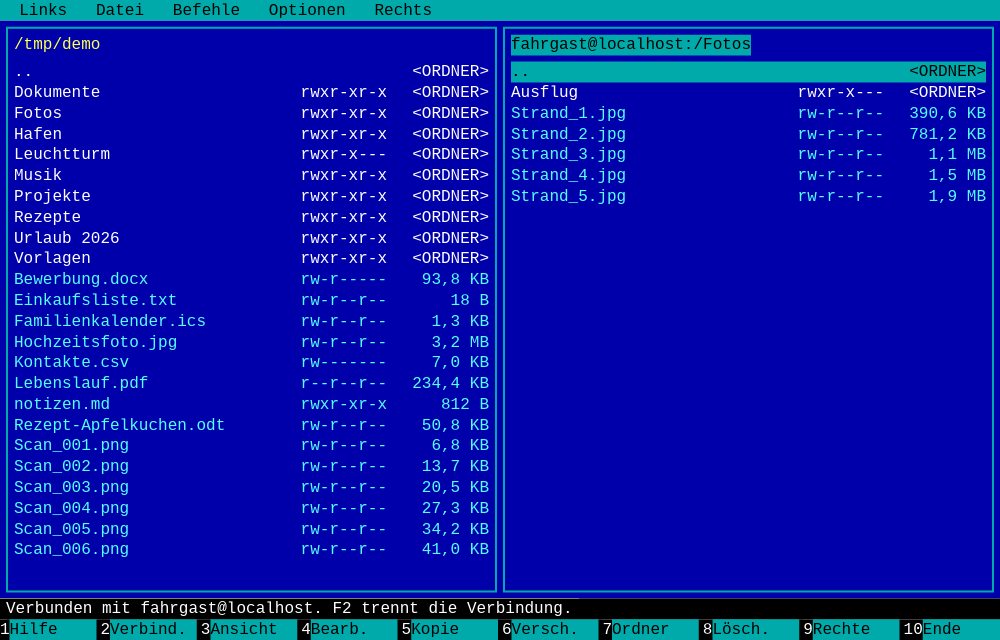Viewport: 1000px width, 640px height.
Task: Open the Links menu
Action: 43,10
